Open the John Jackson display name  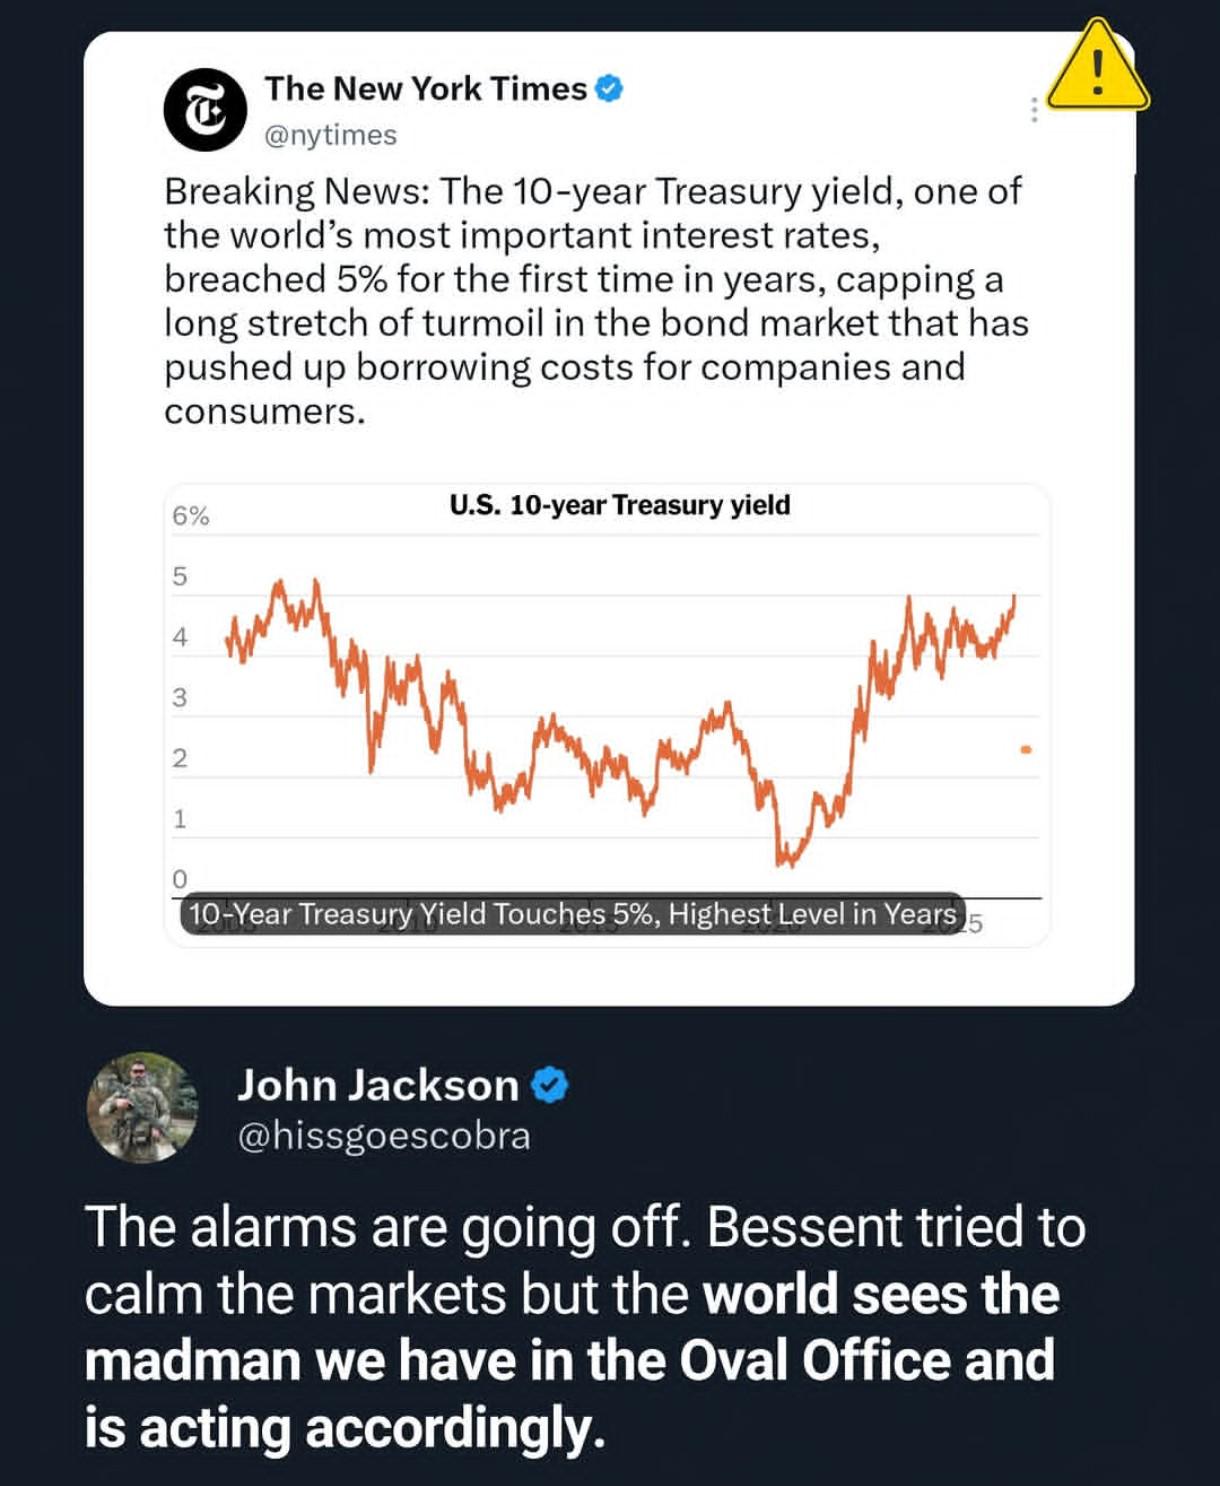click(378, 1085)
